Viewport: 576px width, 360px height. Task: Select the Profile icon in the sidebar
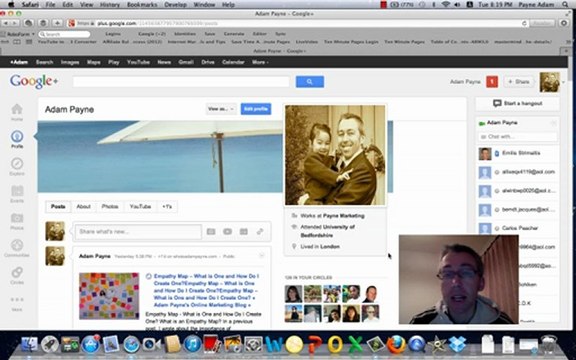click(x=17, y=136)
